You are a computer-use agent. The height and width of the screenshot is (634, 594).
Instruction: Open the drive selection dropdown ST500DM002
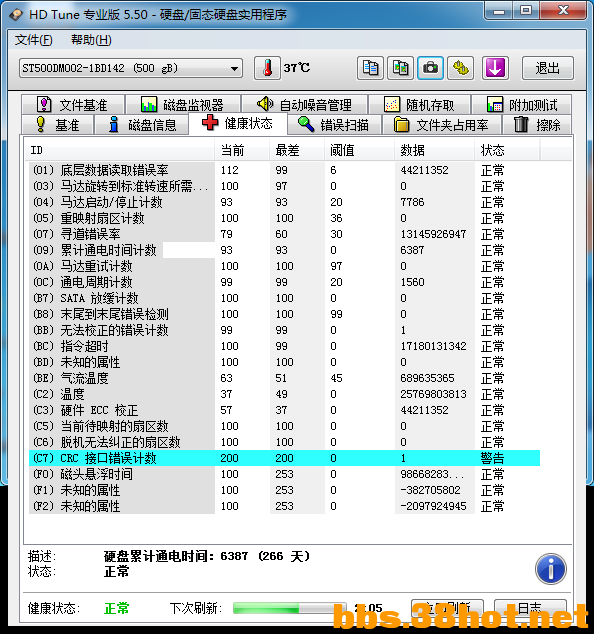(x=131, y=68)
